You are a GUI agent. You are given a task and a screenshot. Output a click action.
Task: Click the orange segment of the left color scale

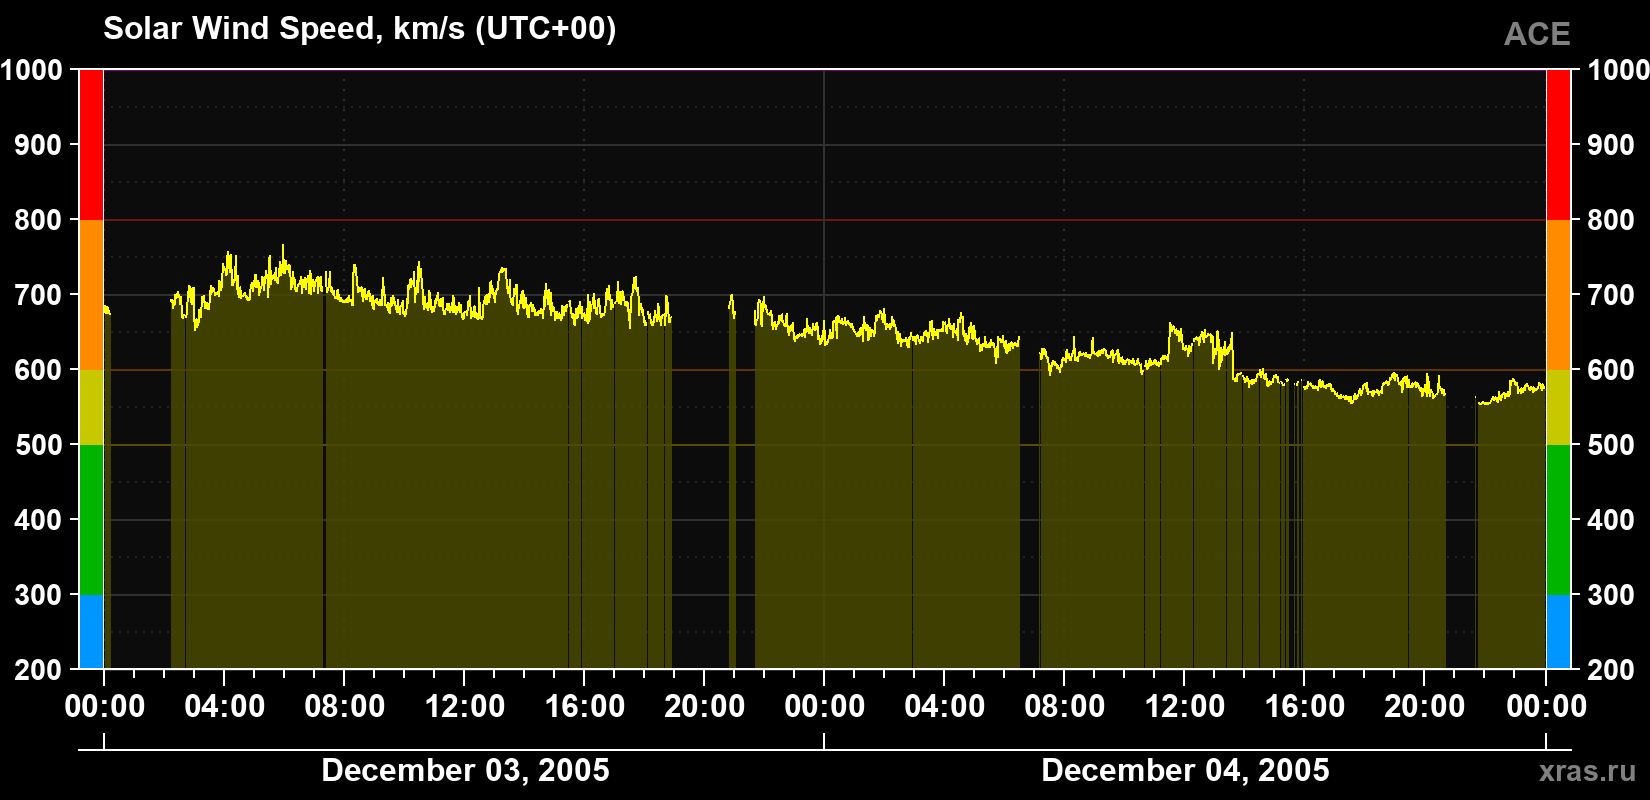click(x=91, y=295)
